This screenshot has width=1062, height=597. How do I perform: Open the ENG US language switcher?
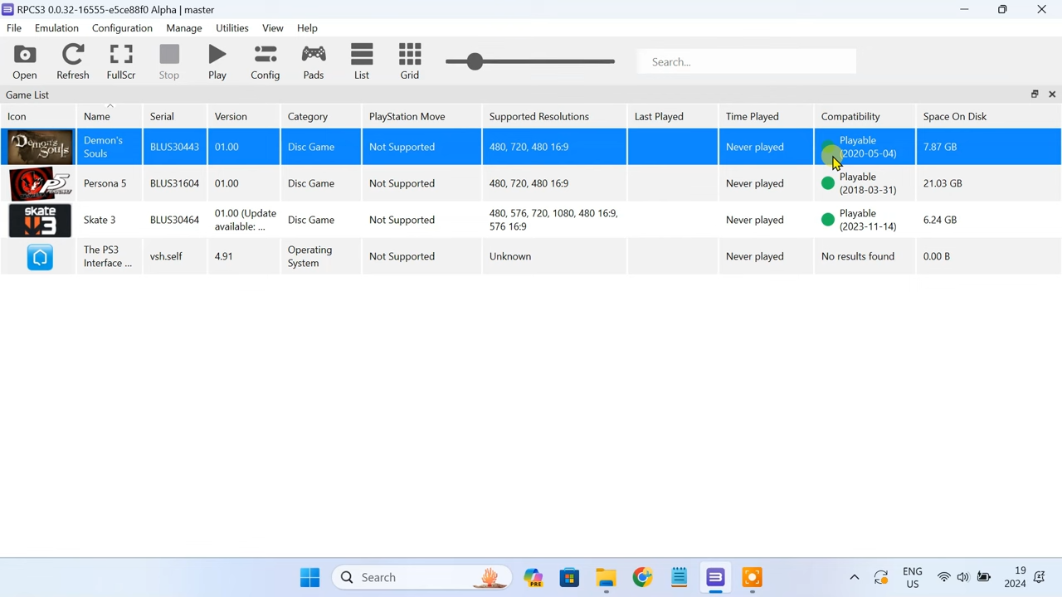coord(912,577)
